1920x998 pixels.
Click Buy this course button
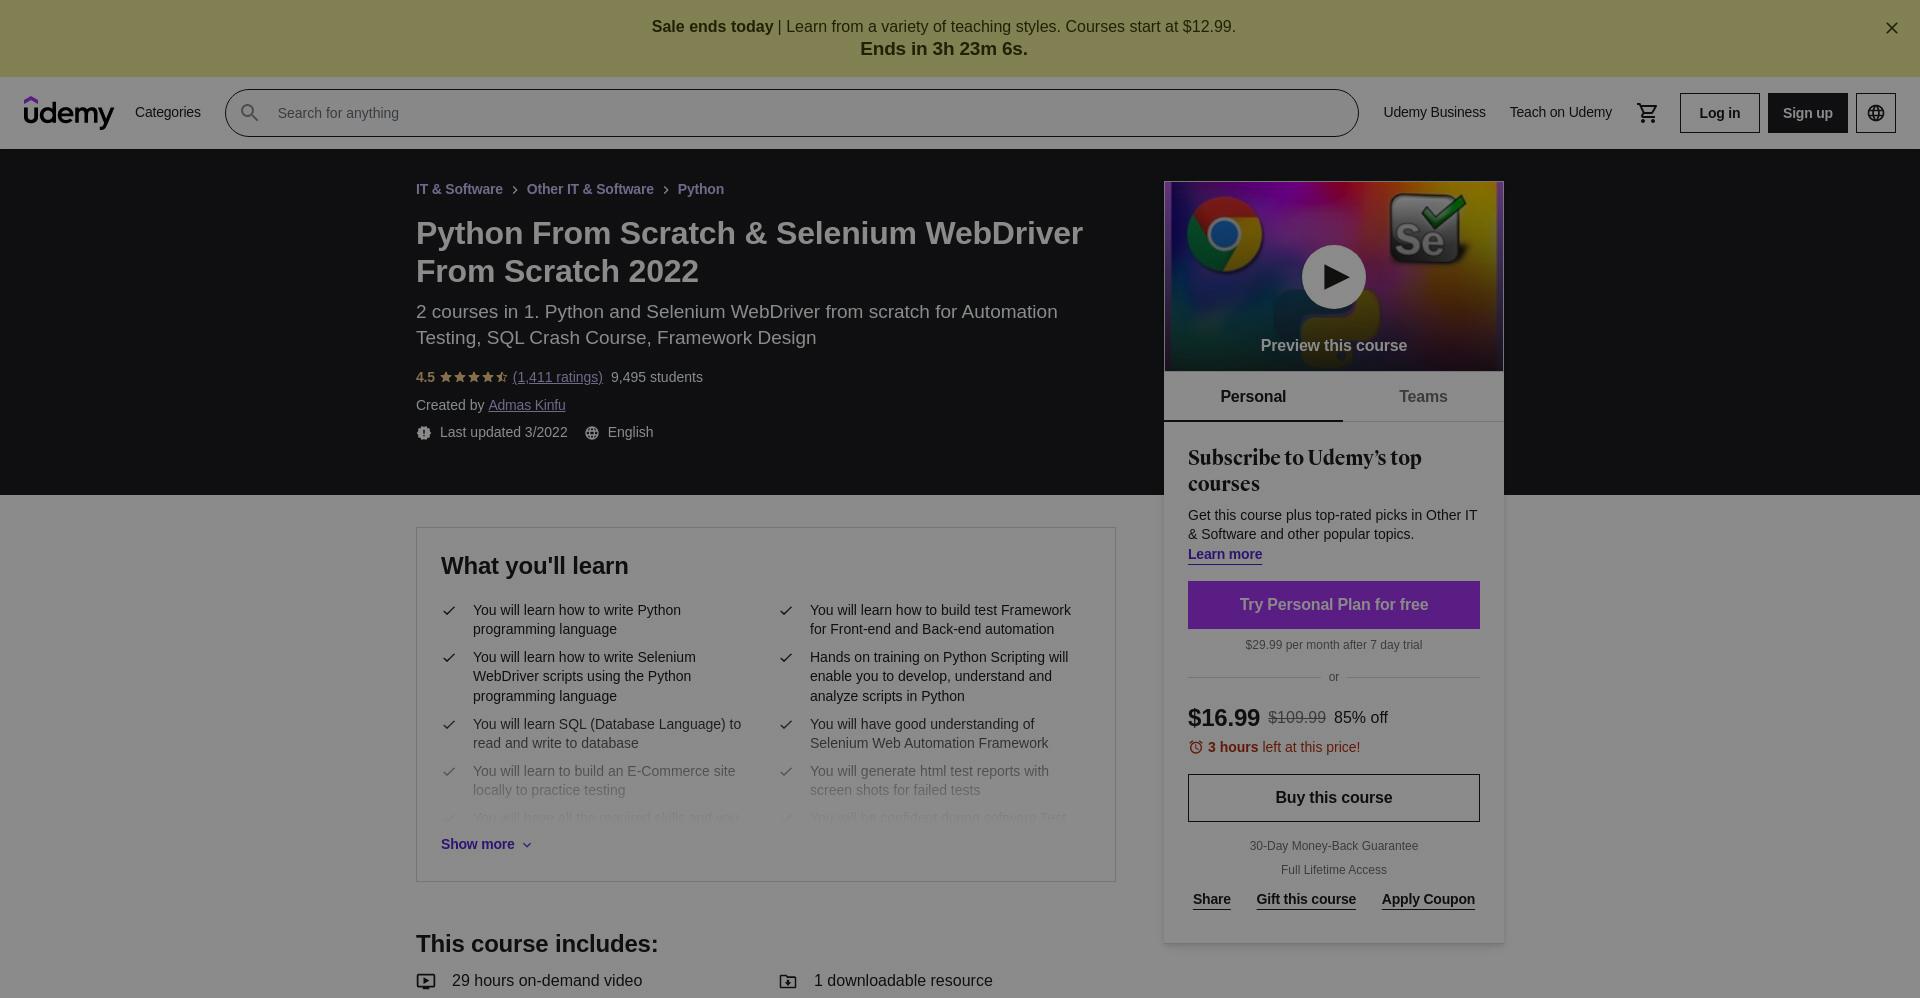1333,798
